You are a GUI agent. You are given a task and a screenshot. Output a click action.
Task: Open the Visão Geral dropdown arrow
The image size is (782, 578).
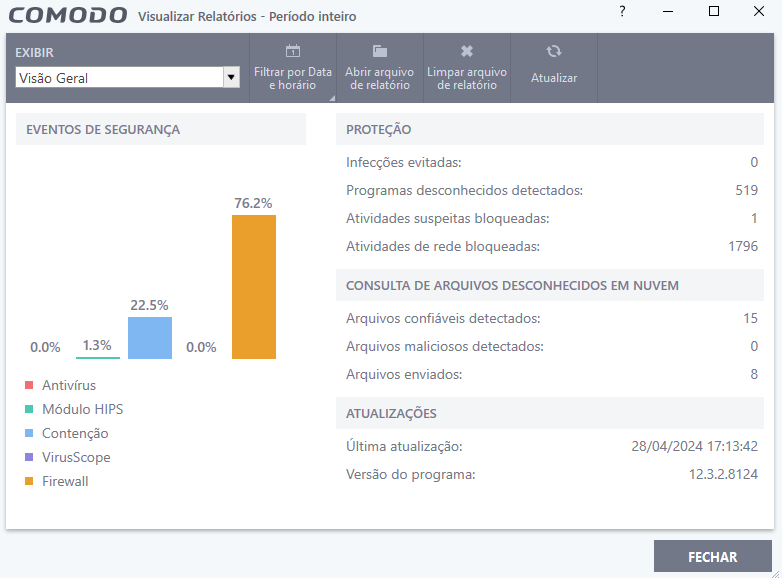click(232, 77)
